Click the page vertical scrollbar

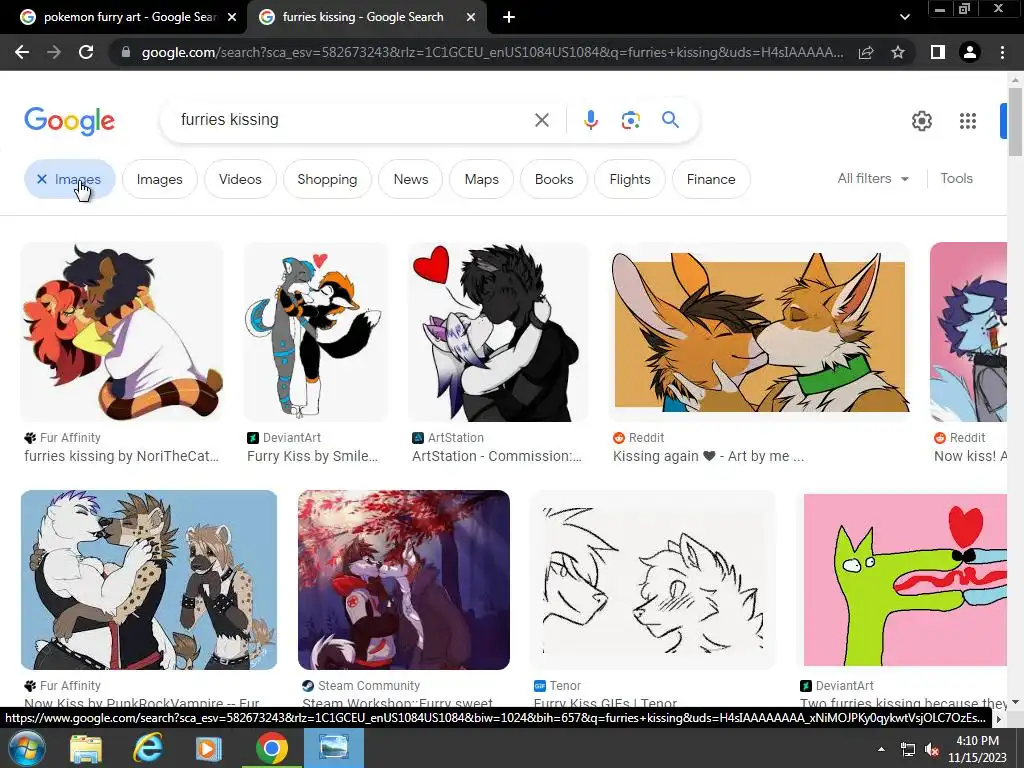1015,123
